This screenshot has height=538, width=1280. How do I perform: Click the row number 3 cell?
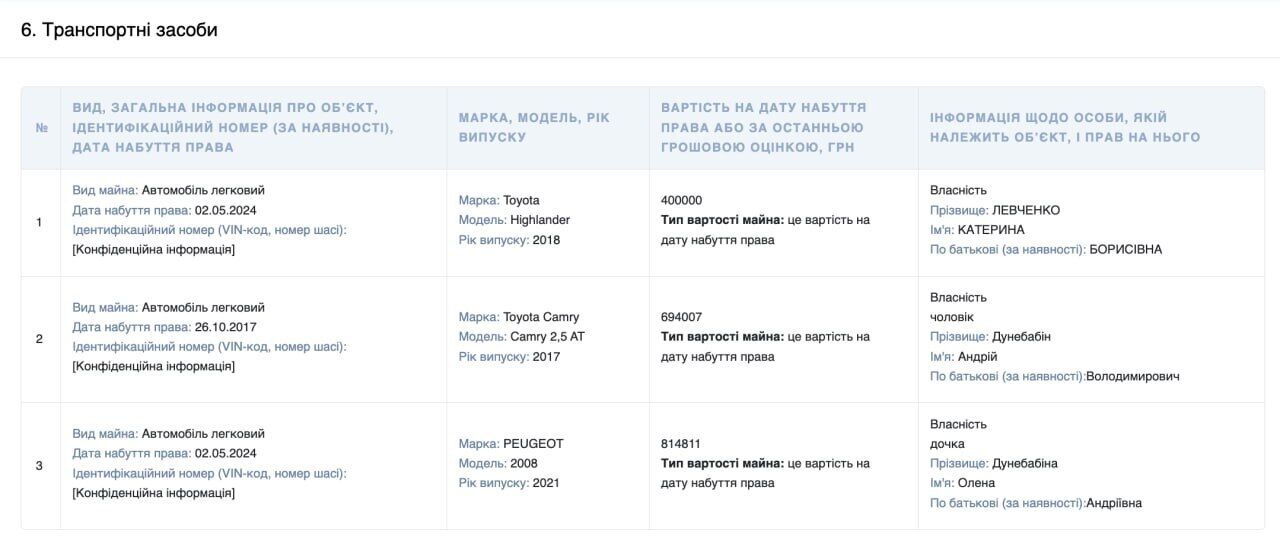point(40,466)
